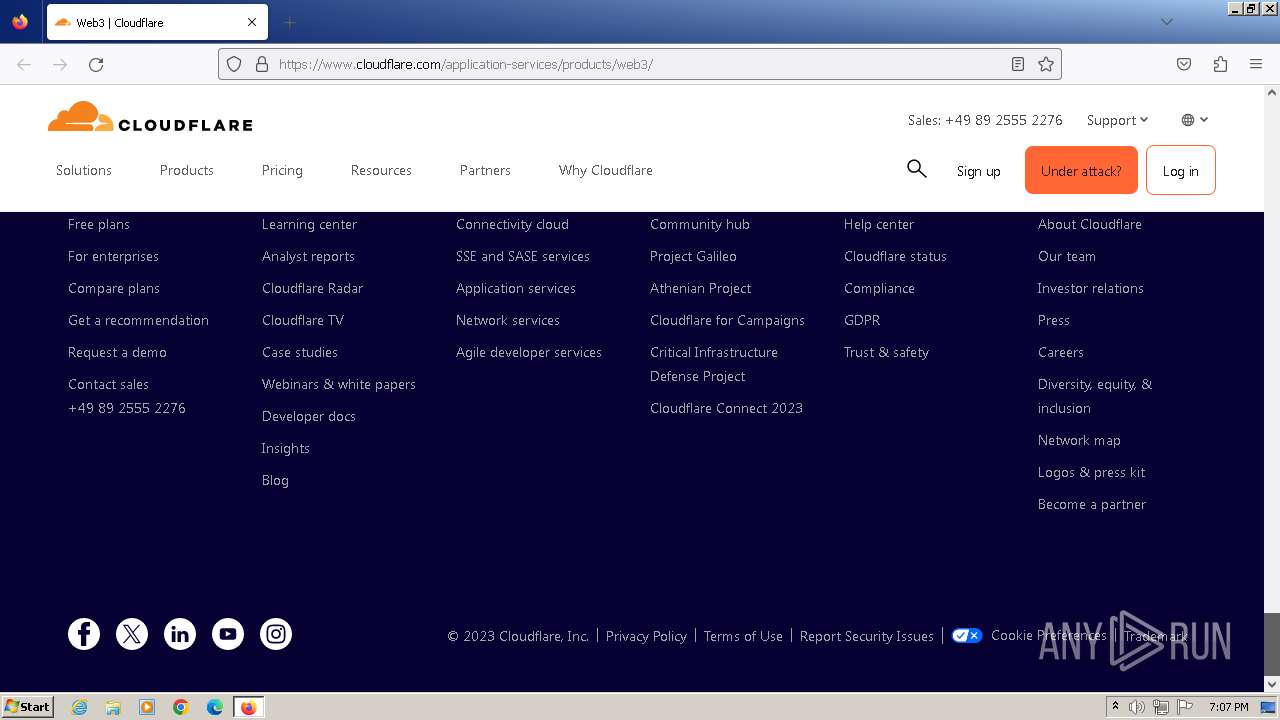The image size is (1280, 720).
Task: List all tabs dropdown arrow
Action: (x=1166, y=22)
